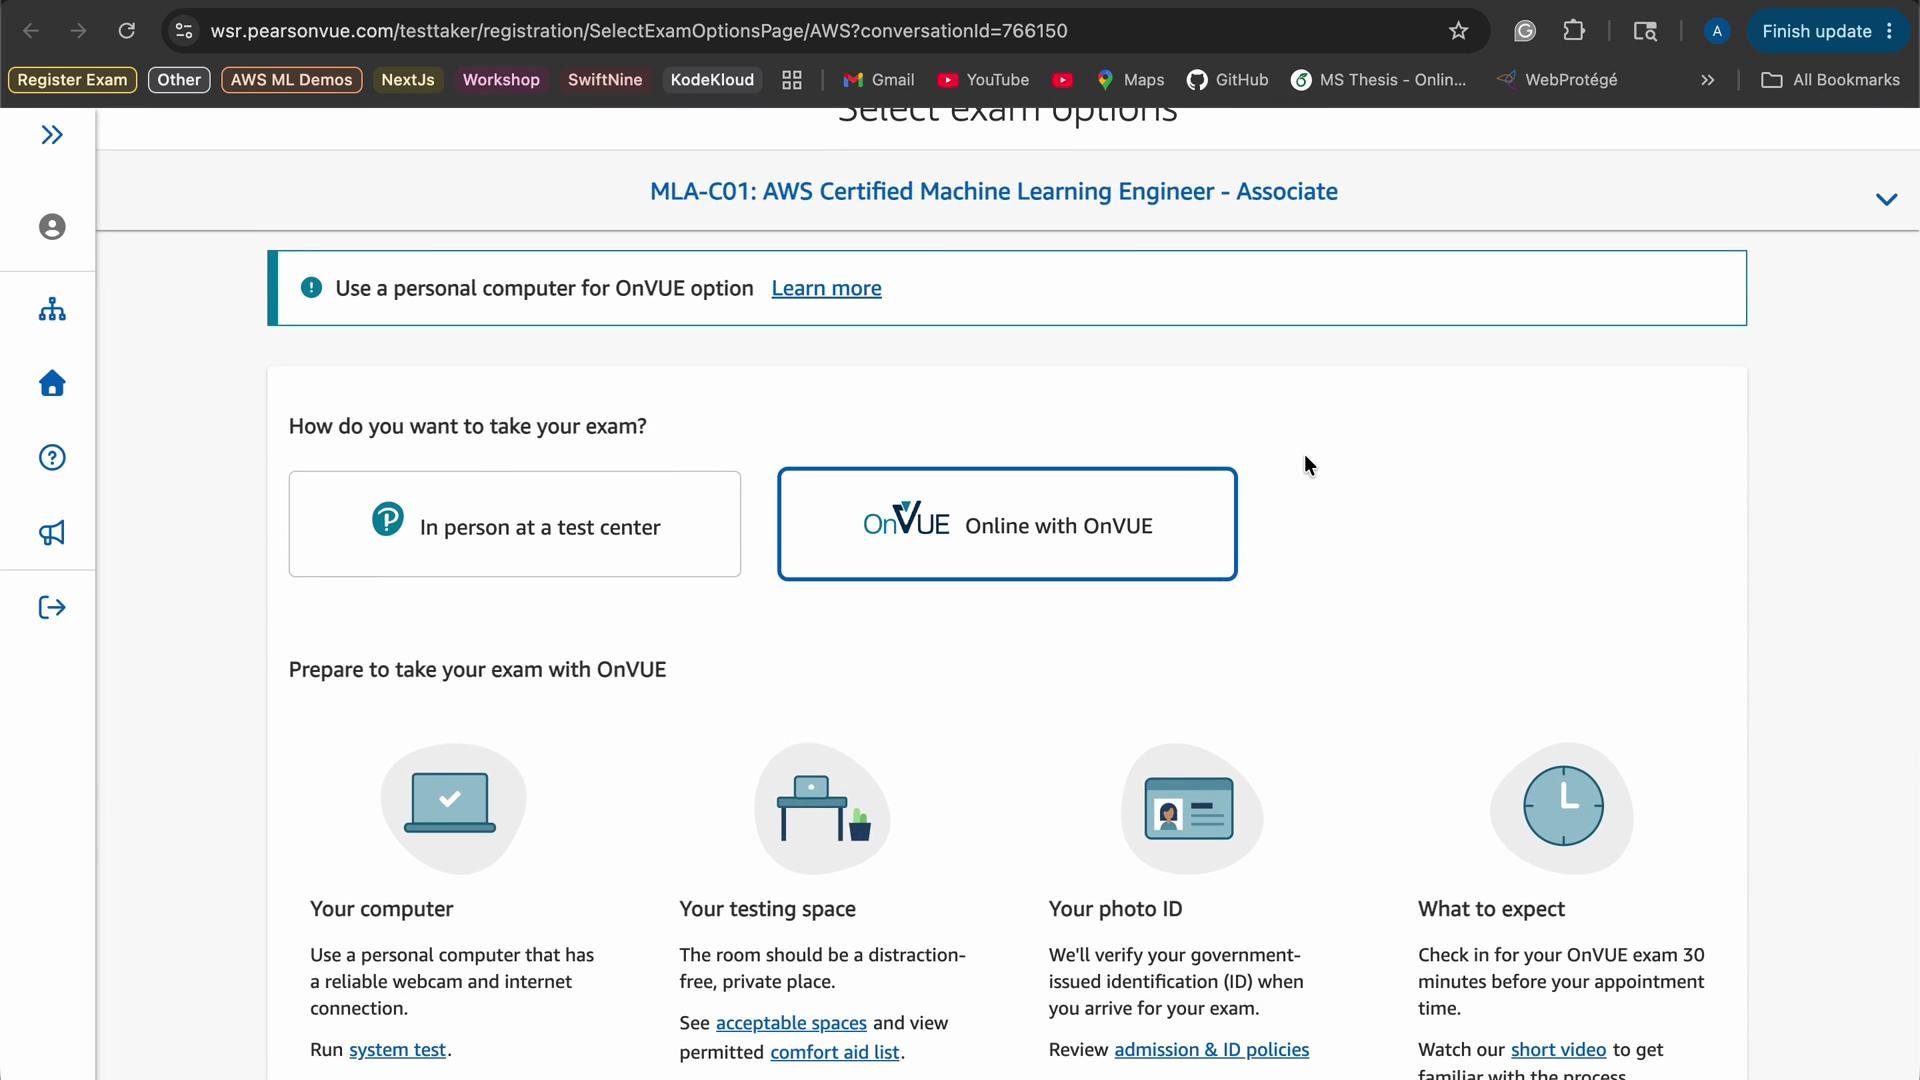
Task: Focus the browser address bar URL
Action: point(639,31)
